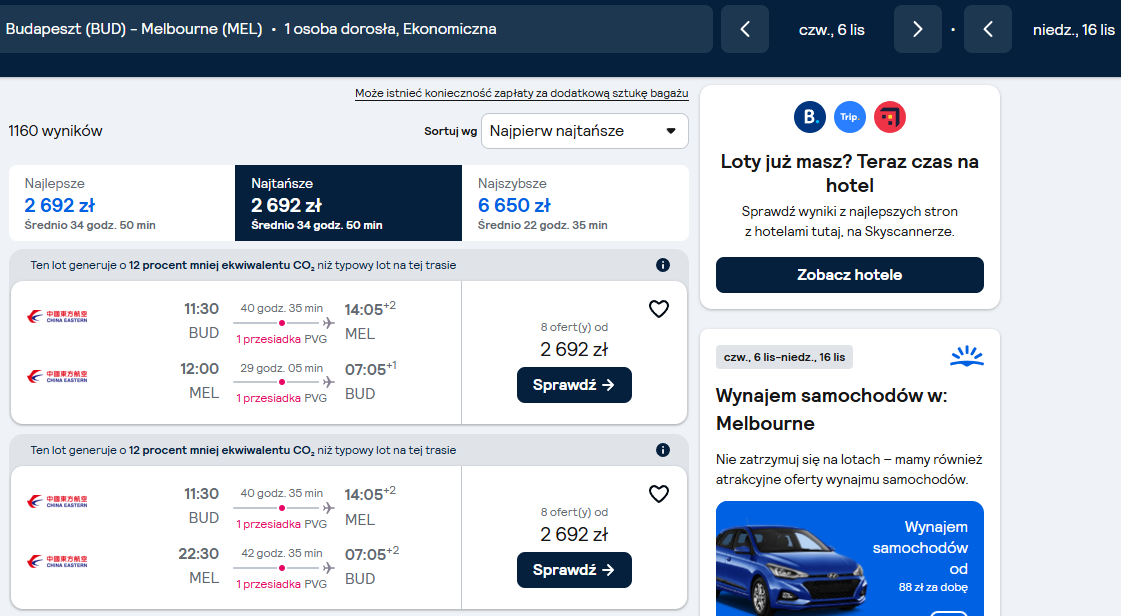Open CO2 info icon on first flight
This screenshot has width=1121, height=616.
click(x=663, y=265)
